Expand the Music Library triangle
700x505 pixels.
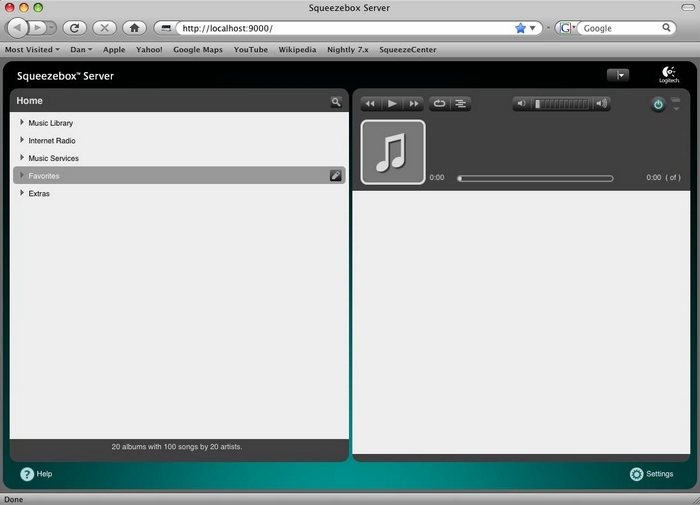[x=22, y=122]
